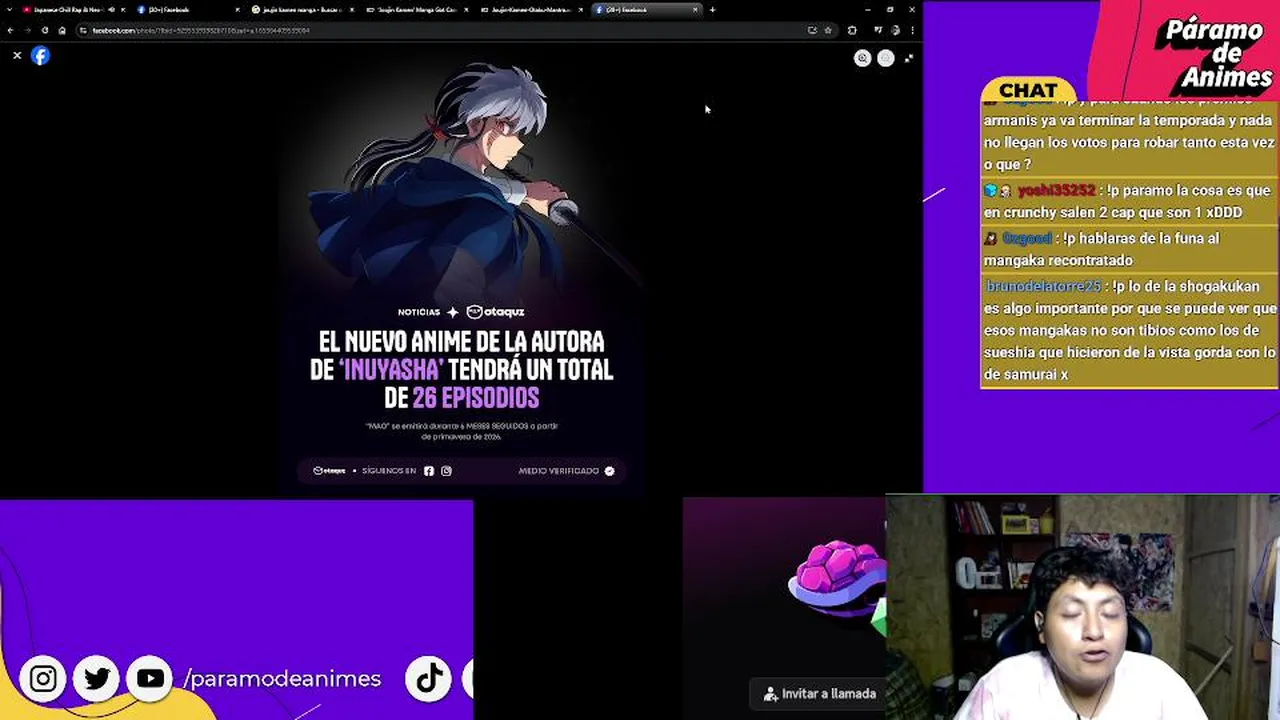Click username yoshi35252 in chat
The height and width of the screenshot is (720, 1280).
(1056, 190)
